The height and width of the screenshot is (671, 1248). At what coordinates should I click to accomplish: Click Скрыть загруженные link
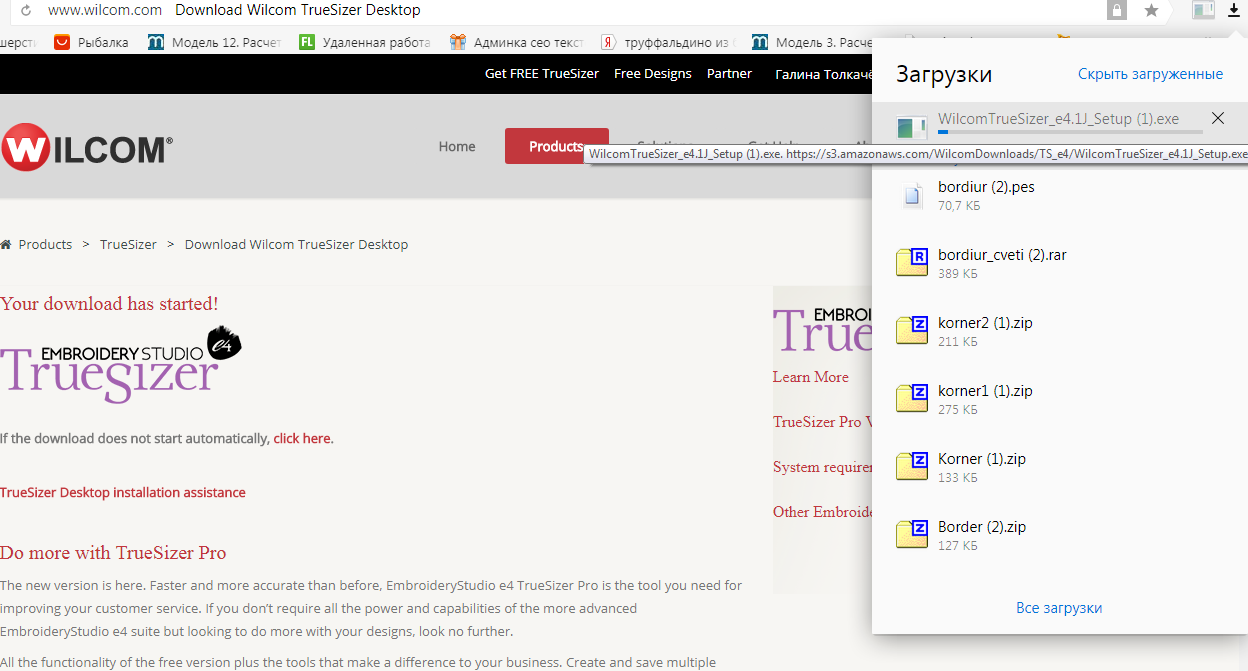pyautogui.click(x=1150, y=74)
